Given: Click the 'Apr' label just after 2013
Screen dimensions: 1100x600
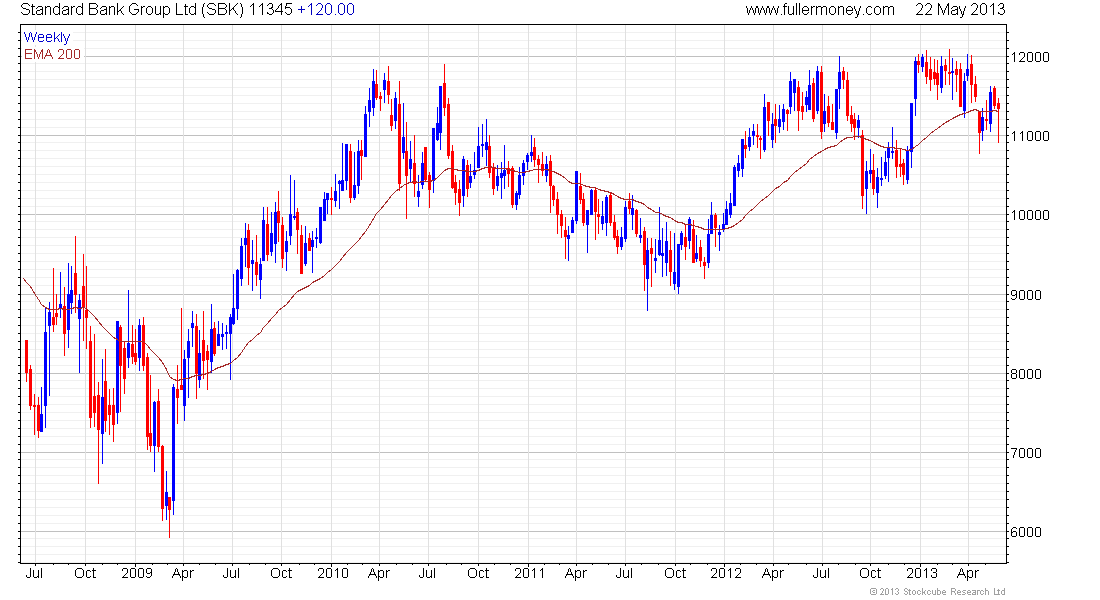Looking at the screenshot, I should click(x=968, y=573).
